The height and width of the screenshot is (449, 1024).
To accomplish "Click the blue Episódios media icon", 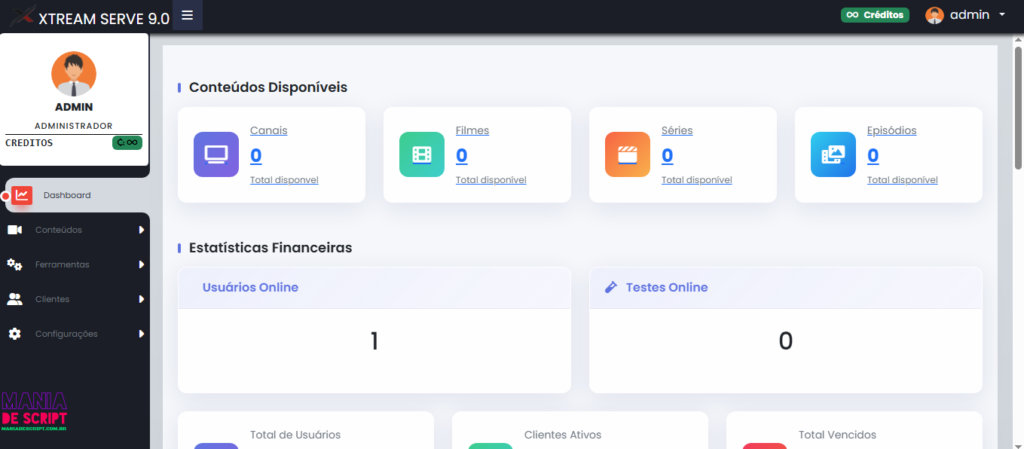I will [x=833, y=154].
